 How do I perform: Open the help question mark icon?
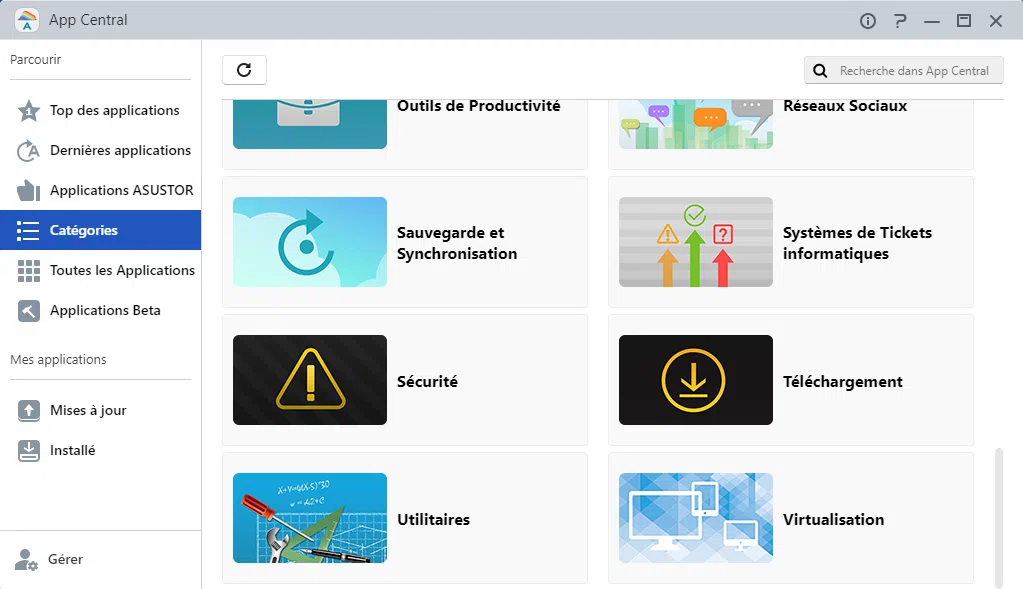click(x=900, y=21)
